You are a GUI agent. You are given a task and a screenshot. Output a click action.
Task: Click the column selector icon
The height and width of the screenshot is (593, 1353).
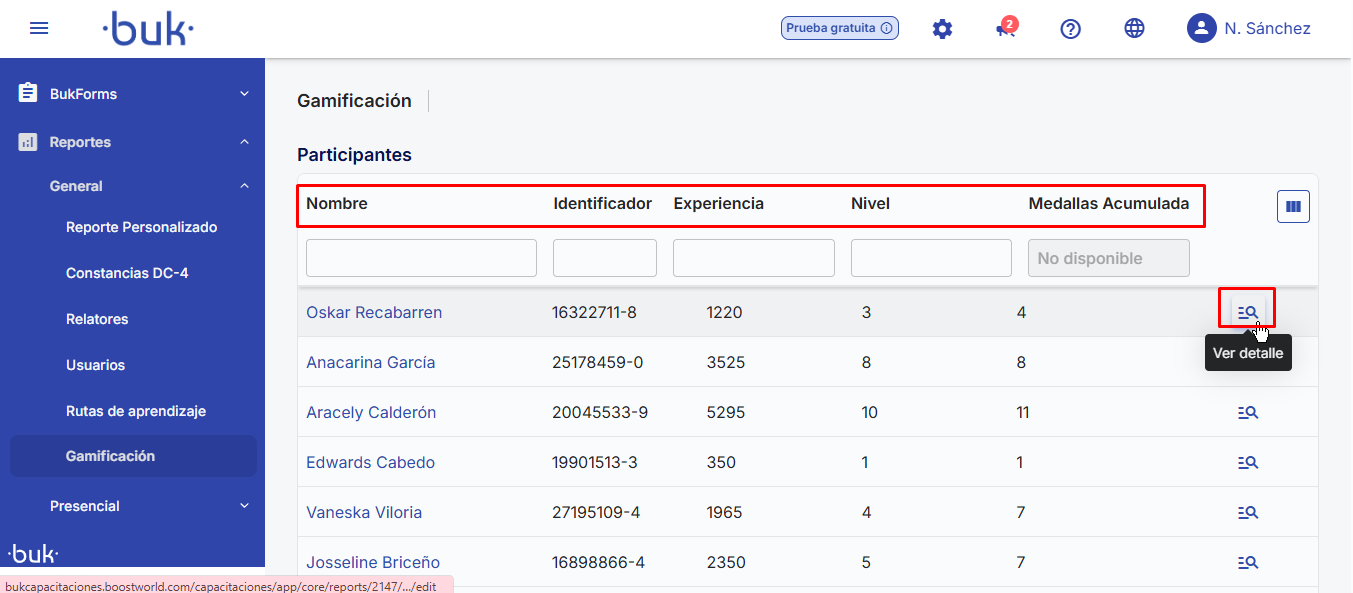coord(1293,207)
